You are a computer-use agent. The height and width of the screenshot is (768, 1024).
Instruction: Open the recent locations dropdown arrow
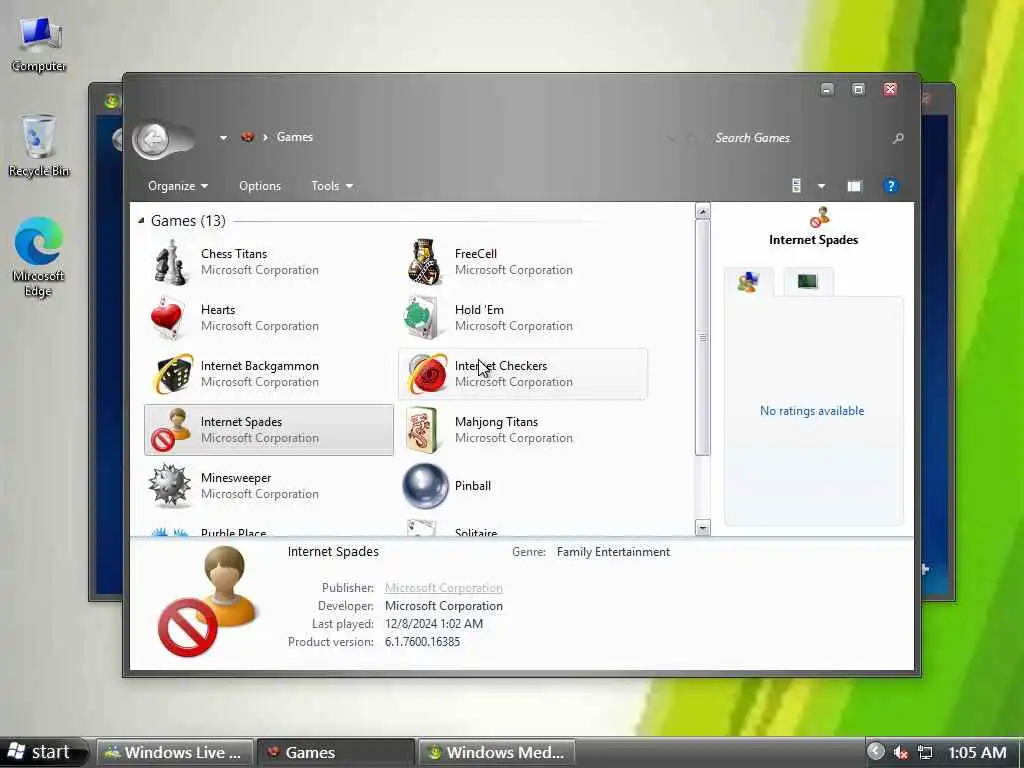click(223, 138)
